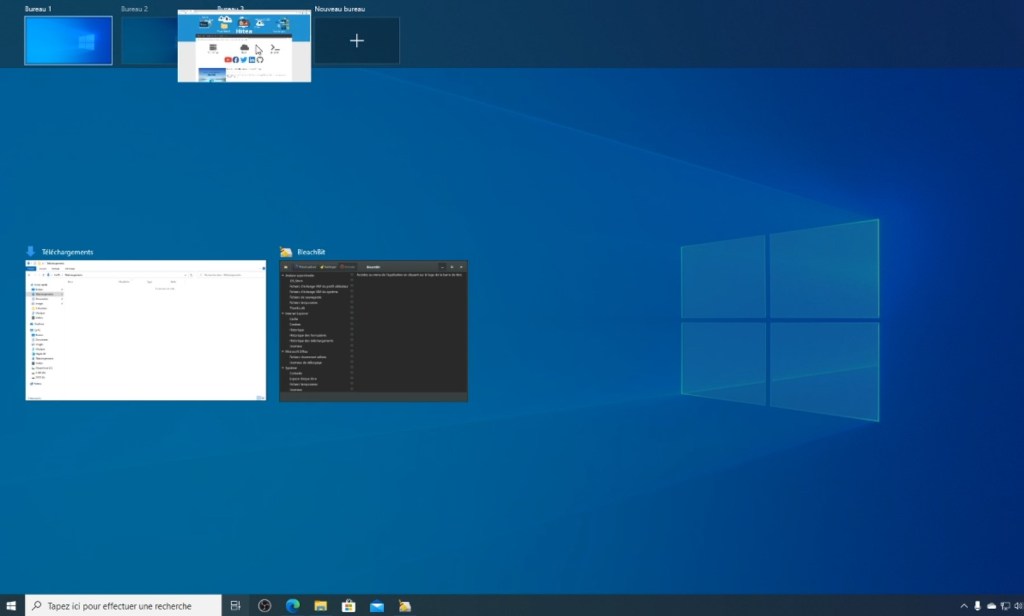Switch to Bureau 2 virtual desktop
This screenshot has height=616, width=1024.
coord(148,41)
